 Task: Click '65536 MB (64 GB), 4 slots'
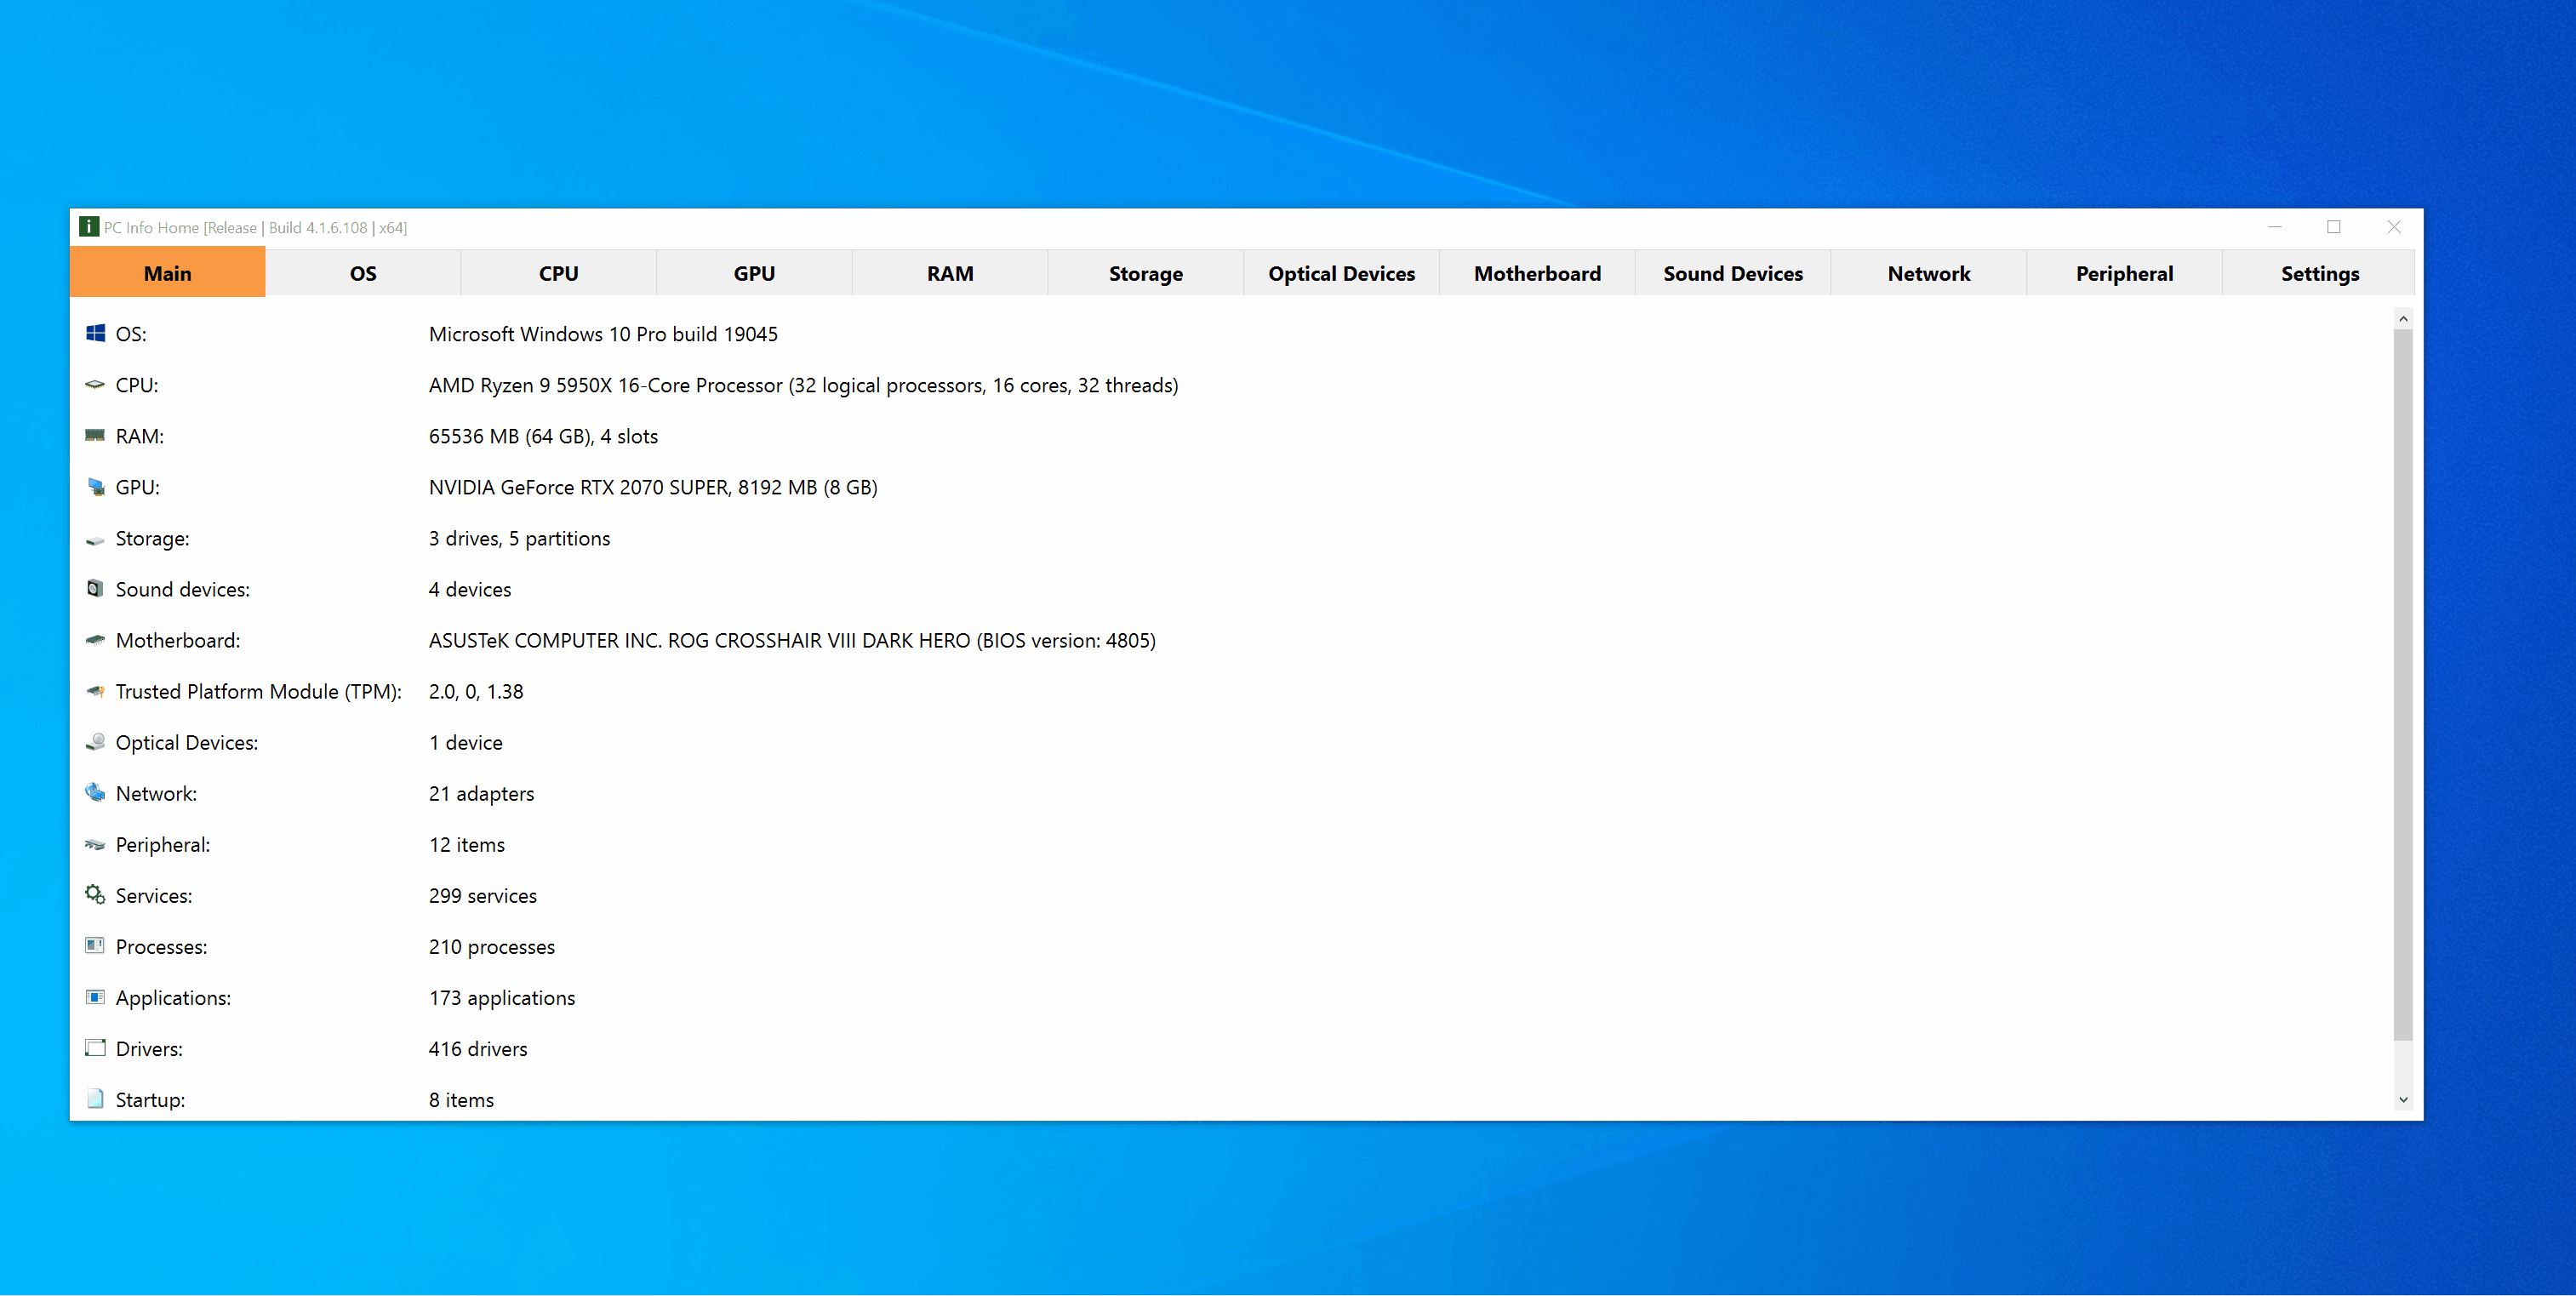pos(543,436)
